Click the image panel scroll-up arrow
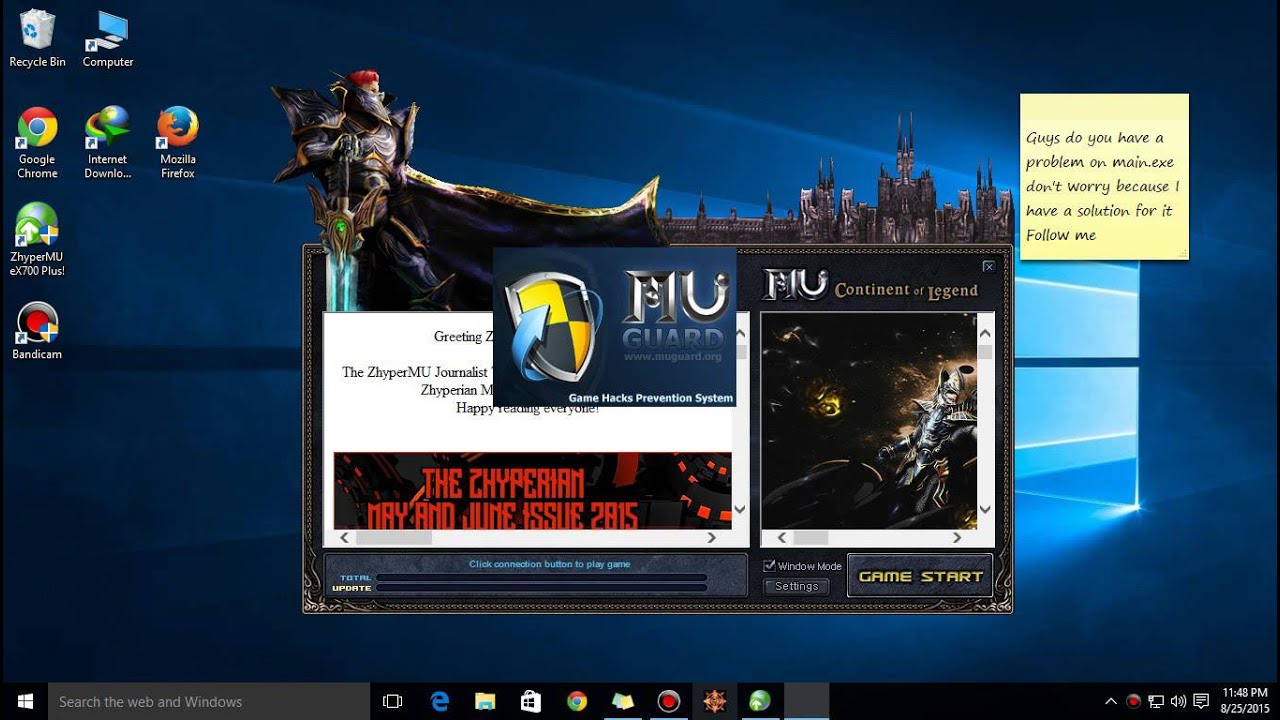Screen dimensions: 1280x720 click(x=985, y=334)
